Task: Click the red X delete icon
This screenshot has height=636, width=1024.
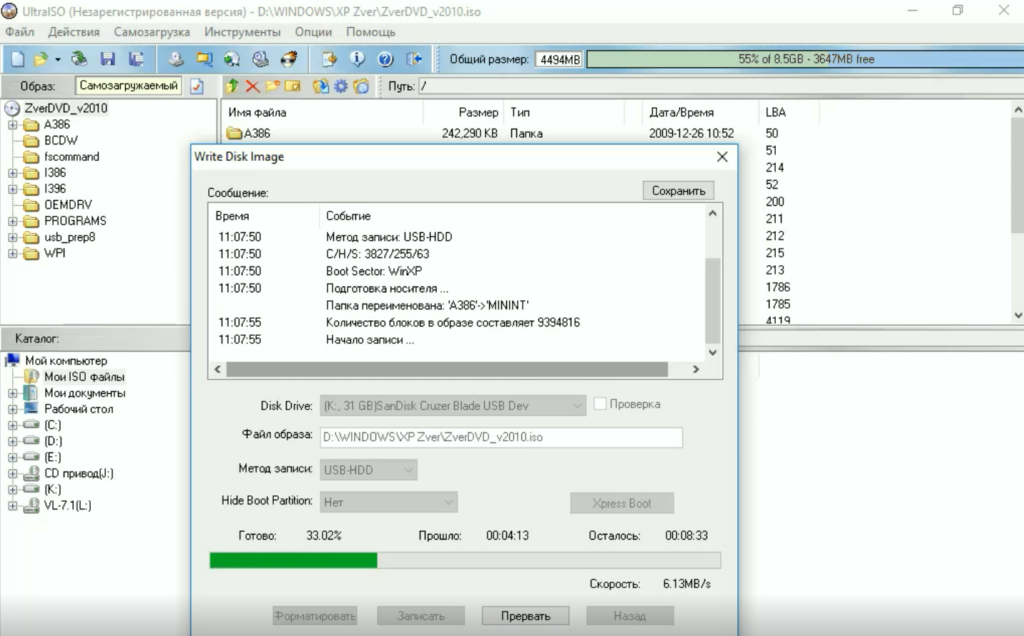Action: [x=252, y=87]
